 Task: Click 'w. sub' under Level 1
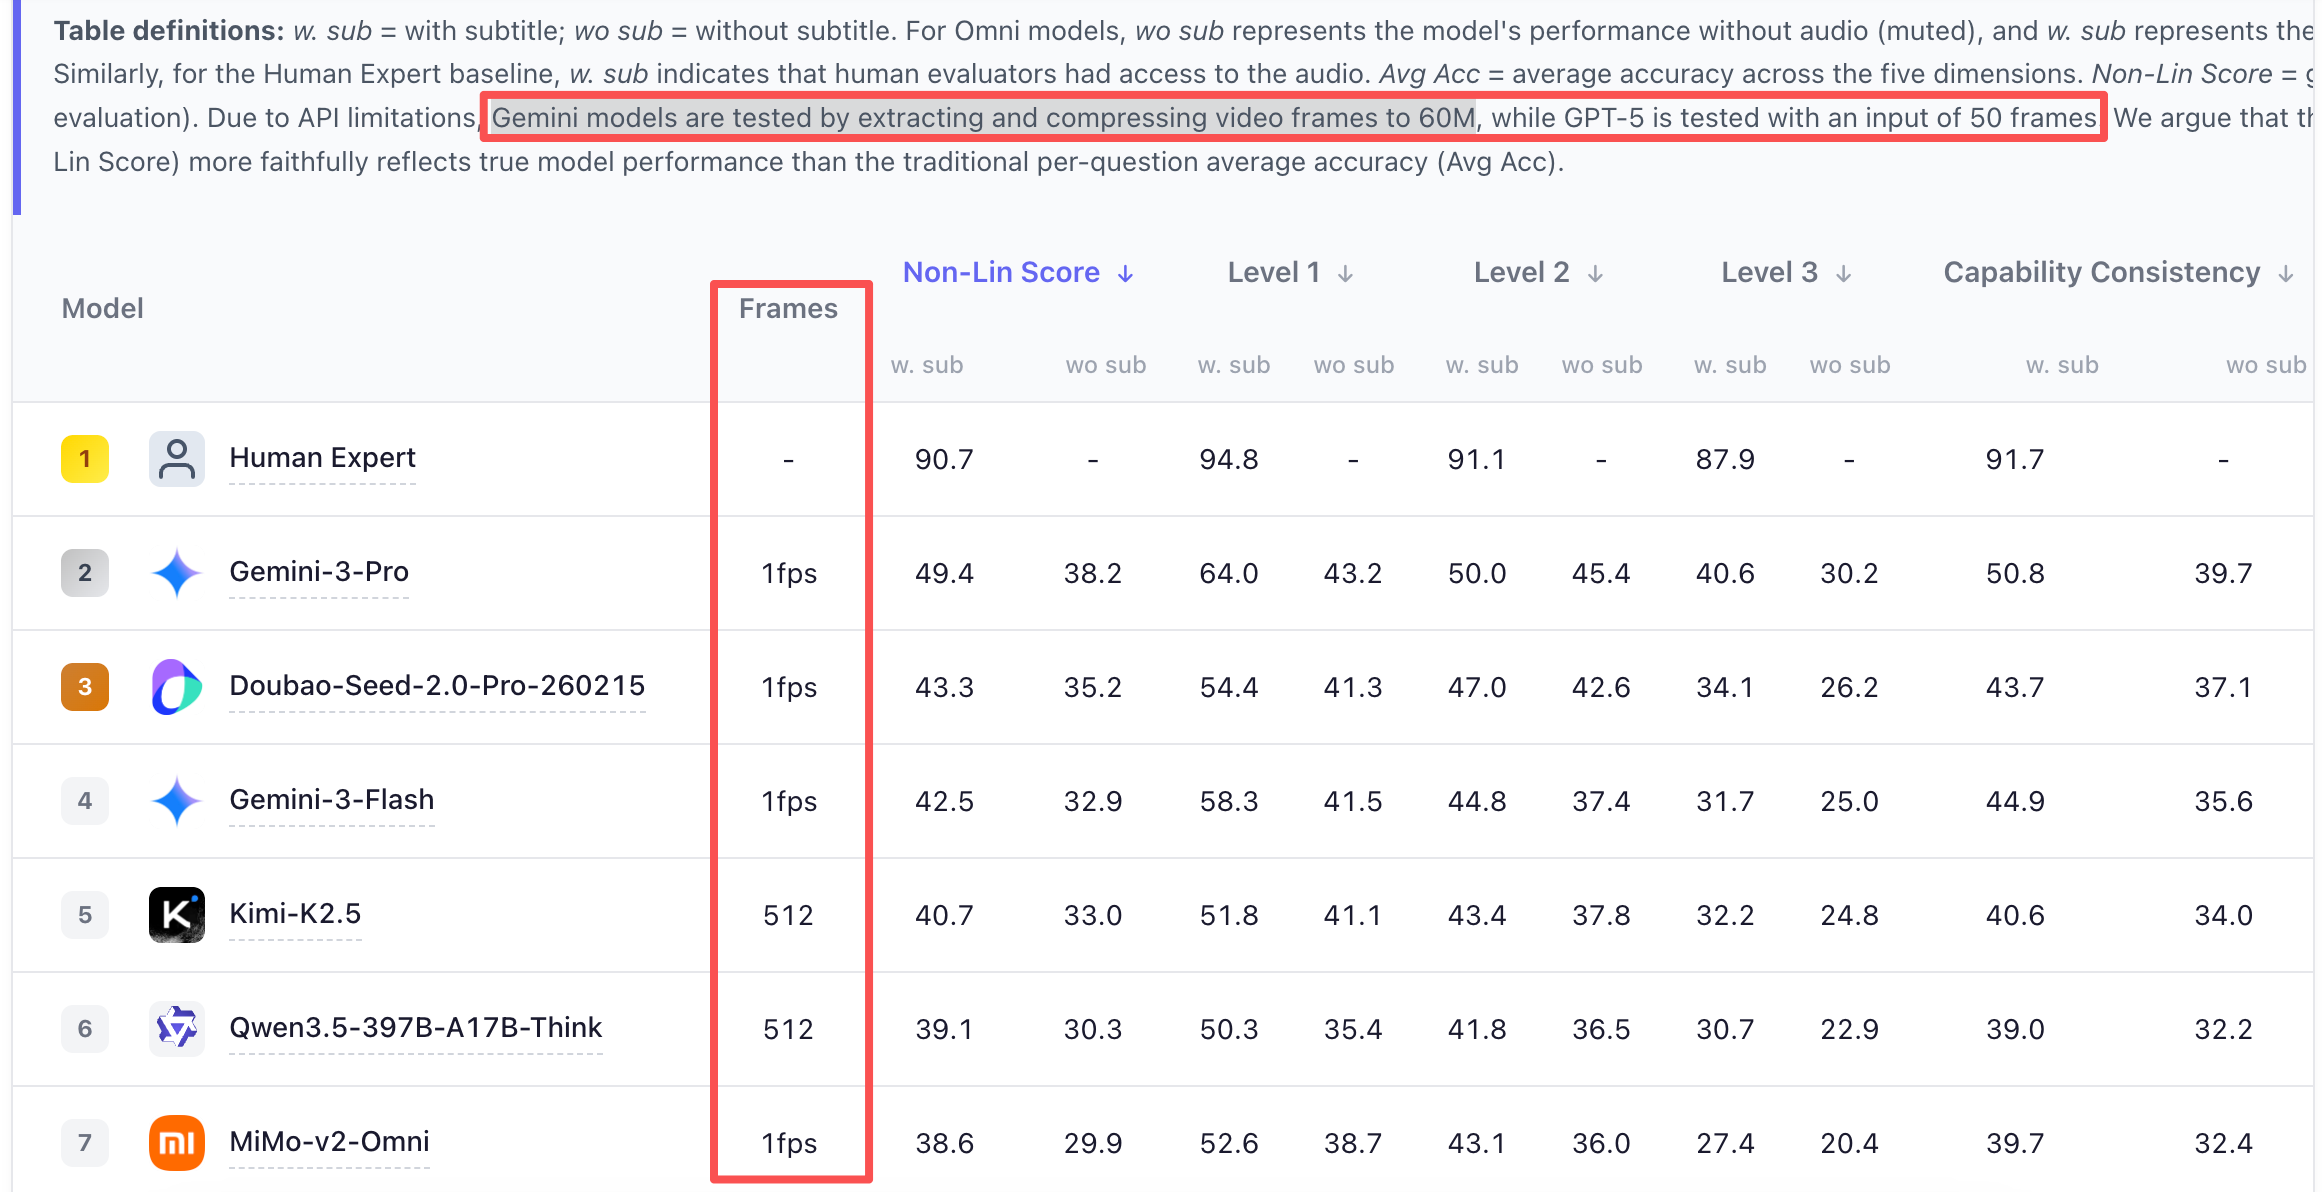[x=1234, y=366]
